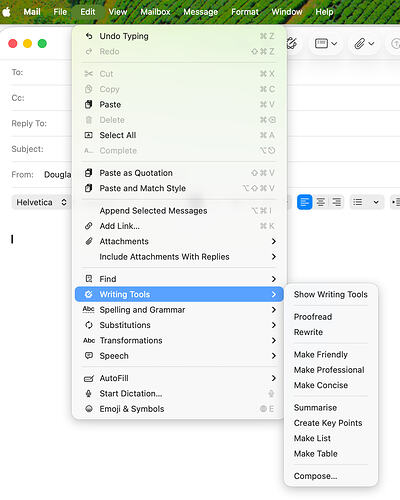Toggle left text alignment
This screenshot has width=400, height=500.
[x=304, y=202]
